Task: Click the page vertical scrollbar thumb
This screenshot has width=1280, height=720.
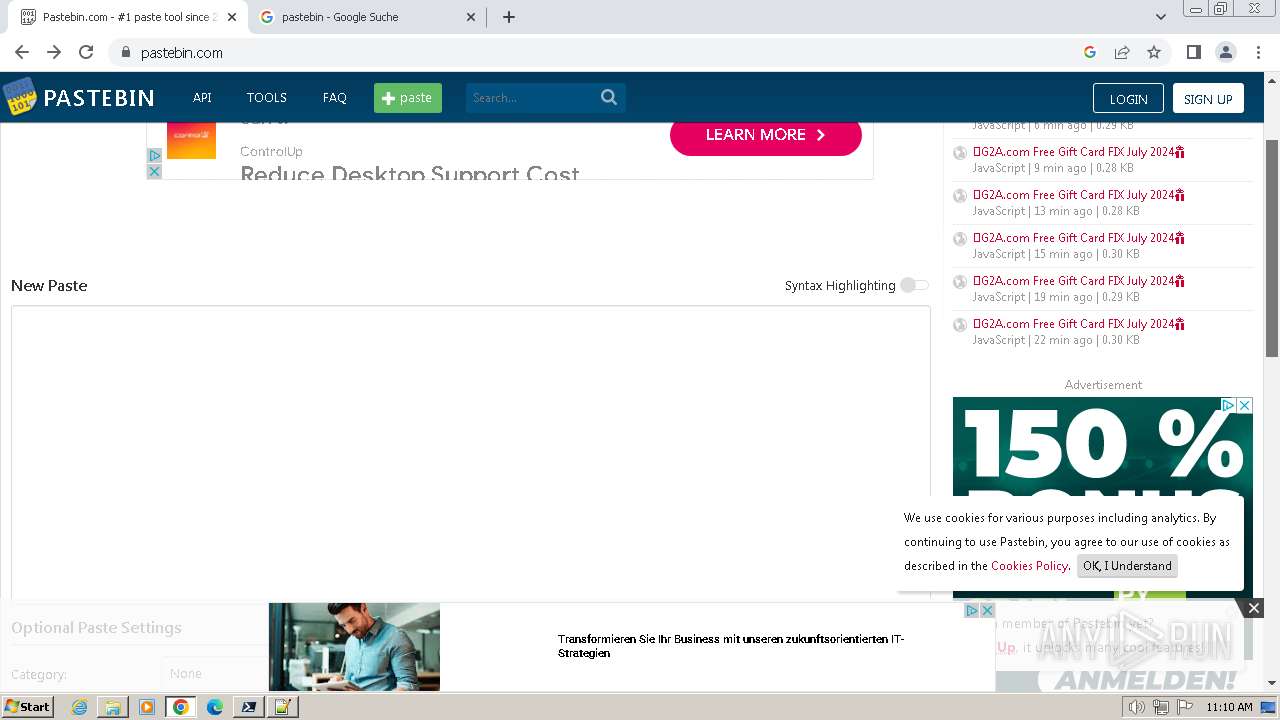Action: [1272, 247]
